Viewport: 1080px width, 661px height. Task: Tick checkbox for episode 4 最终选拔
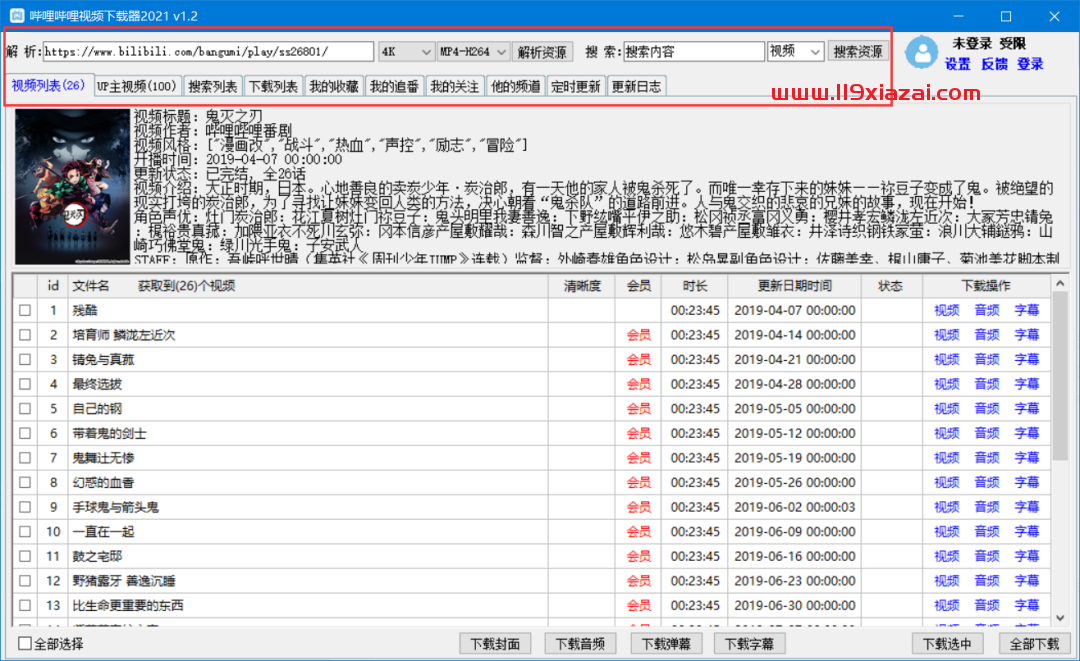tap(25, 384)
